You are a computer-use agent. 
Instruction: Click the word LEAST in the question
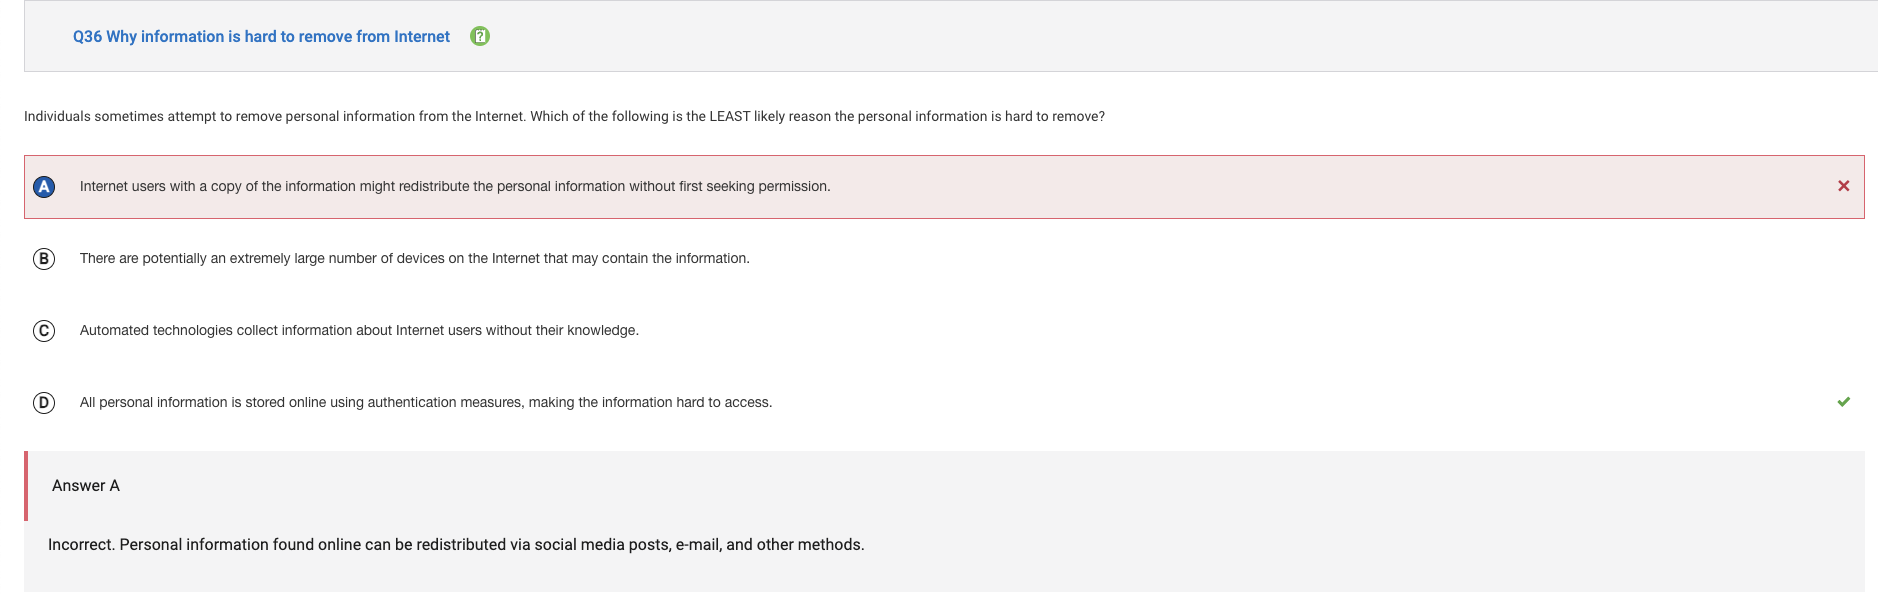click(x=730, y=116)
